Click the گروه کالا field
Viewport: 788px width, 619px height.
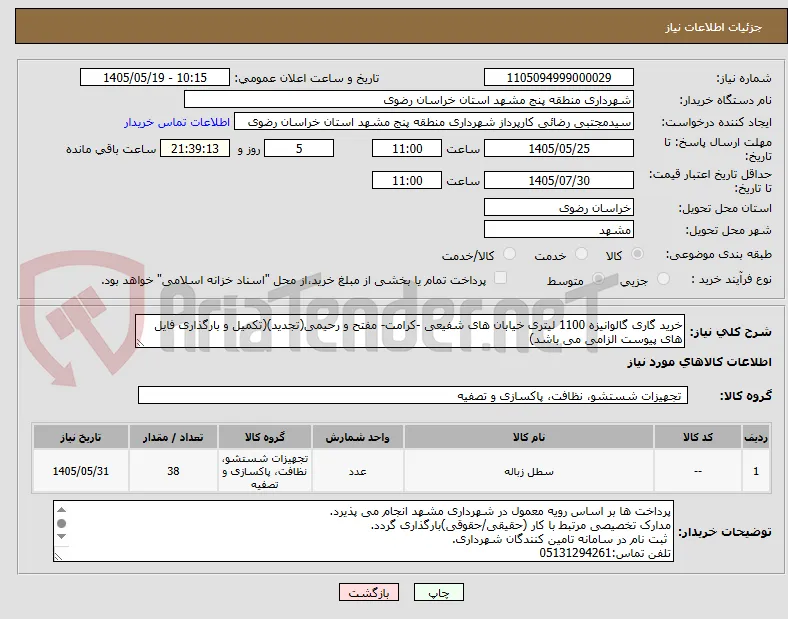pyautogui.click(x=413, y=395)
